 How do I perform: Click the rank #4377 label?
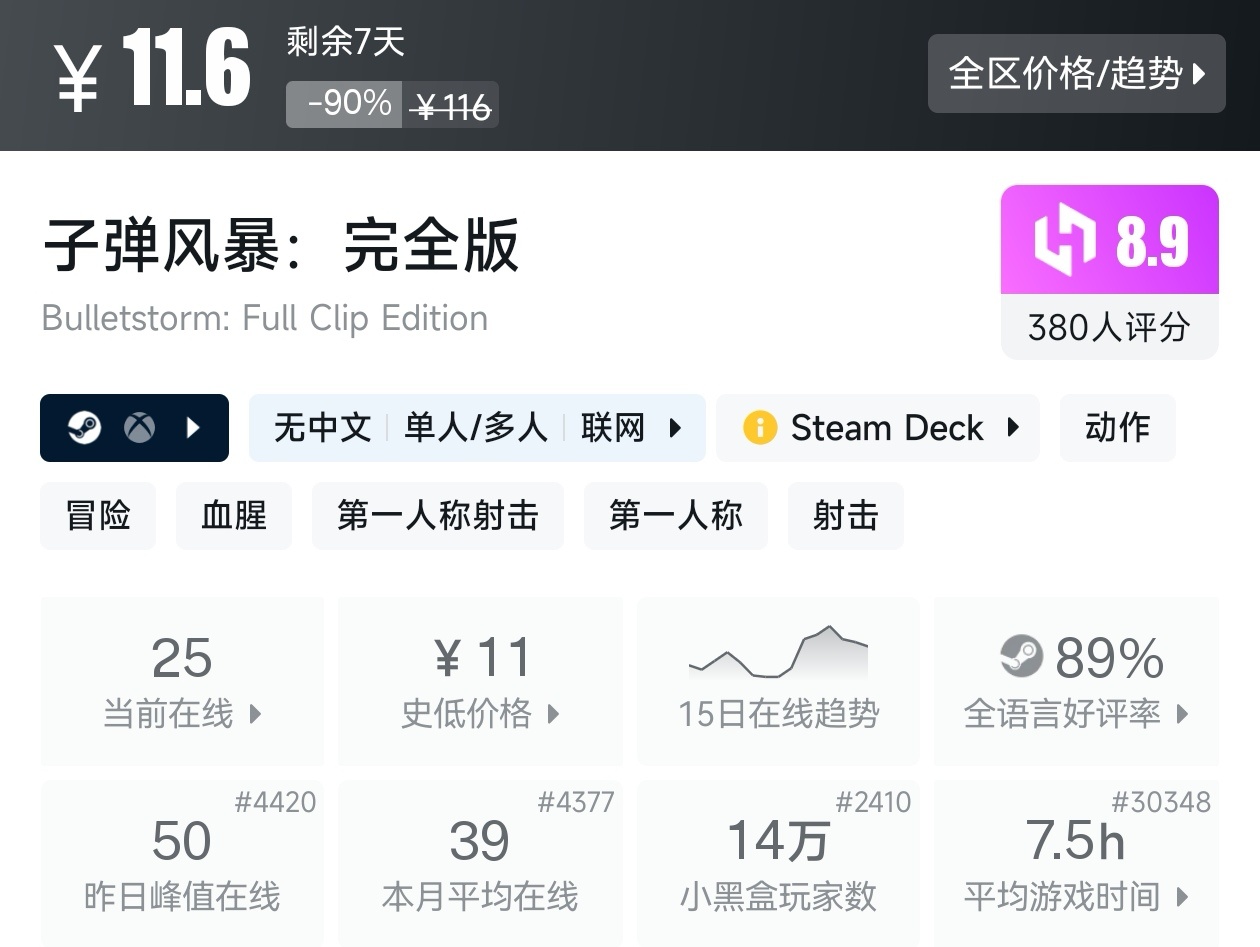(x=576, y=802)
